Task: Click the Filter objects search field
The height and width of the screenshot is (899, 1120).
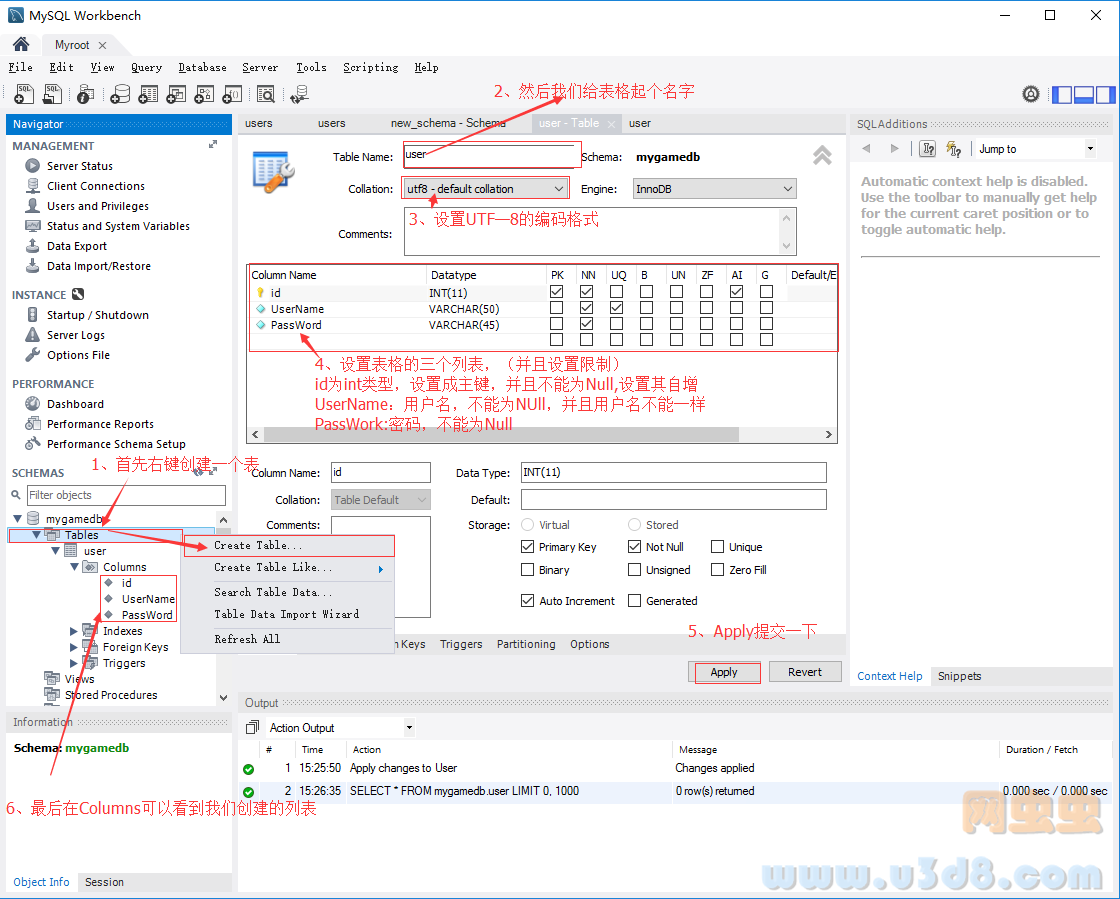Action: pos(126,495)
